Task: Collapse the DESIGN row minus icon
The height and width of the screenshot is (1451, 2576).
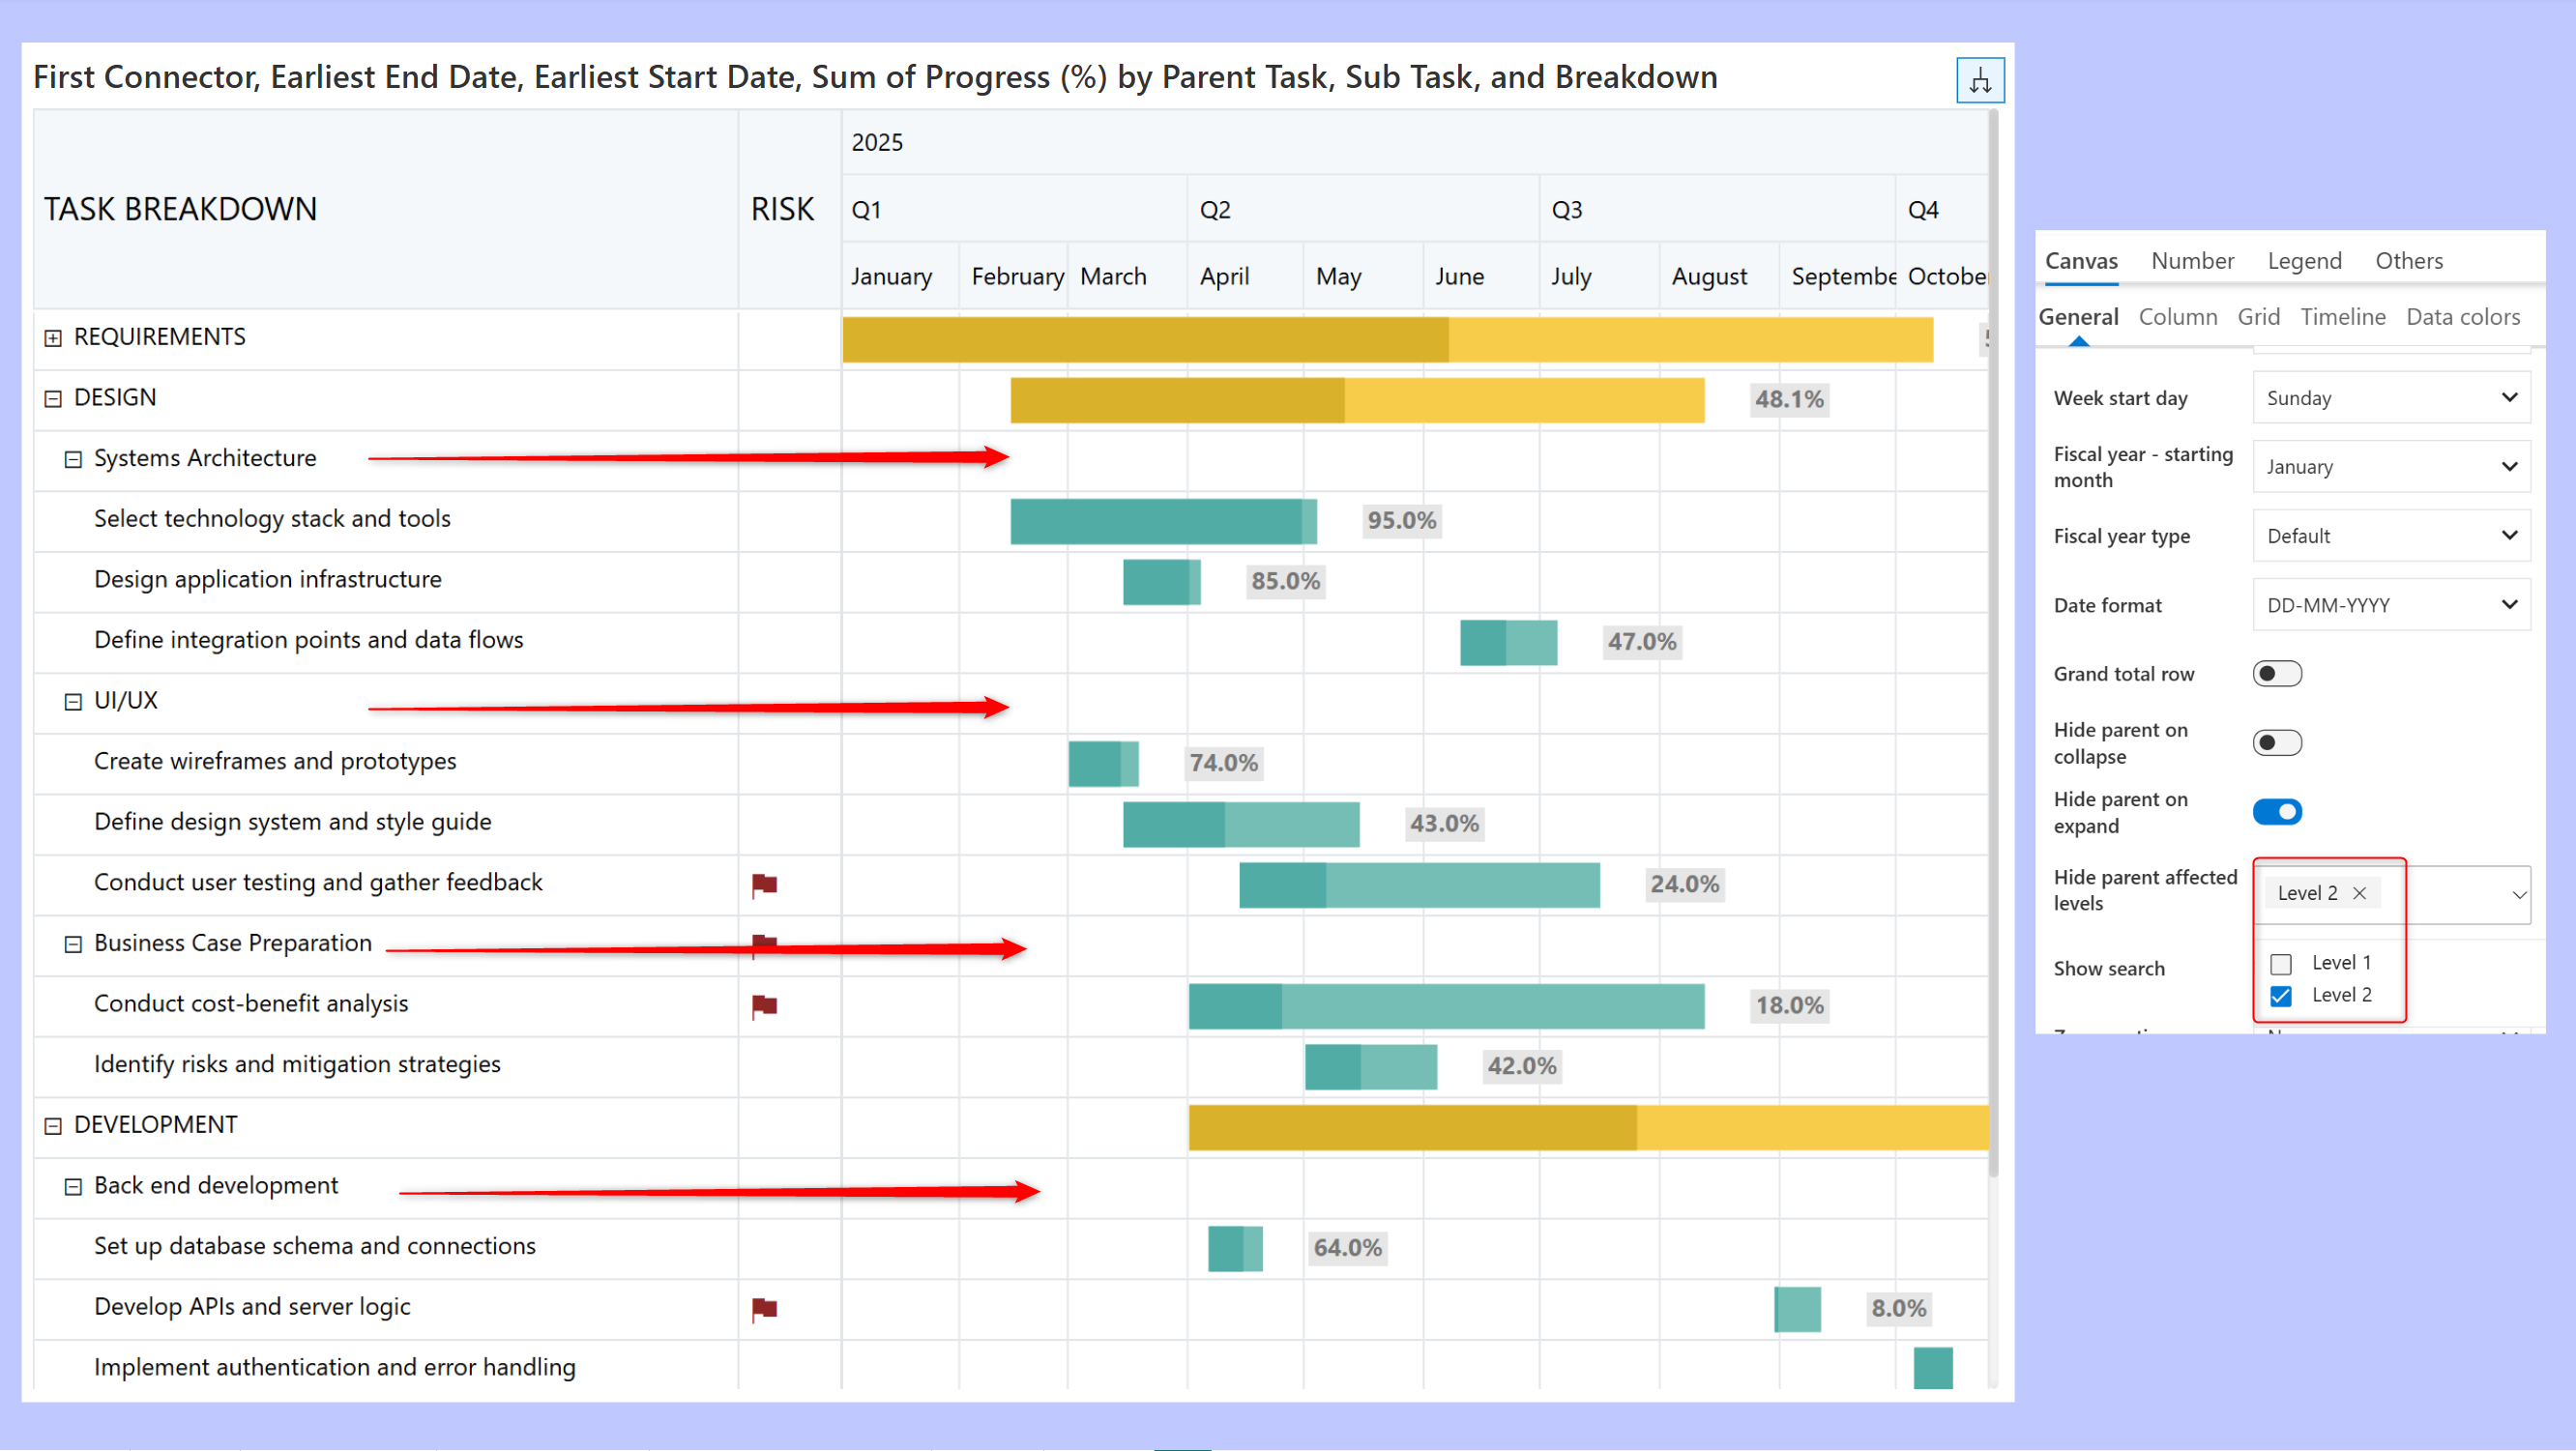Action: (x=53, y=398)
